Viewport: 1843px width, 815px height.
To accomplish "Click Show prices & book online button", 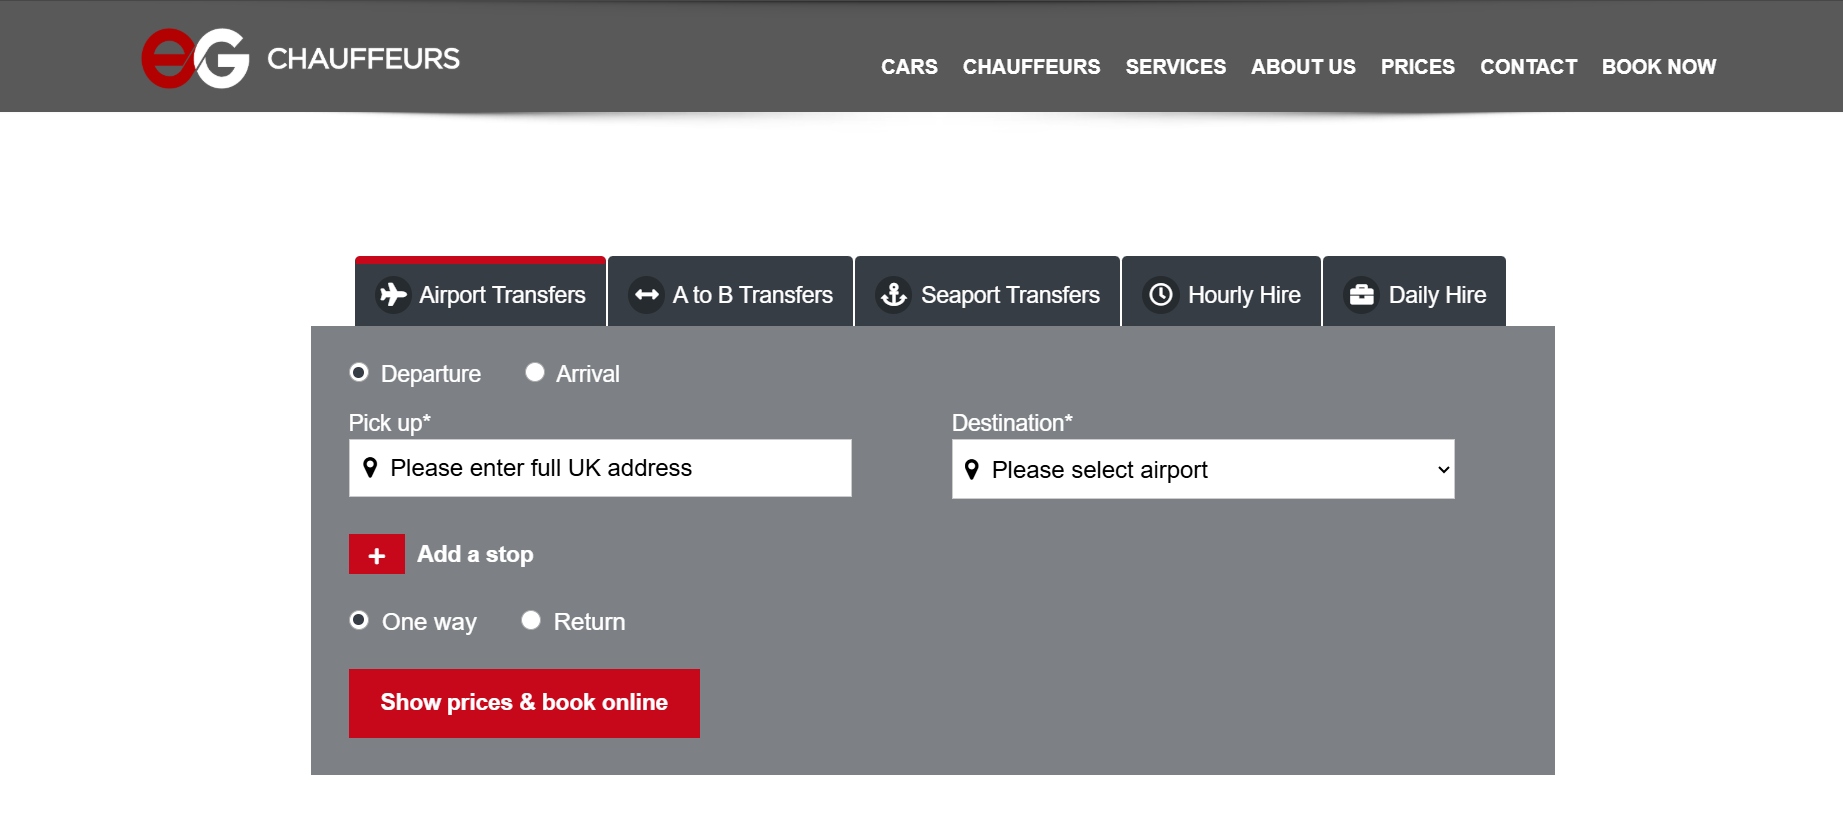I will tap(524, 703).
